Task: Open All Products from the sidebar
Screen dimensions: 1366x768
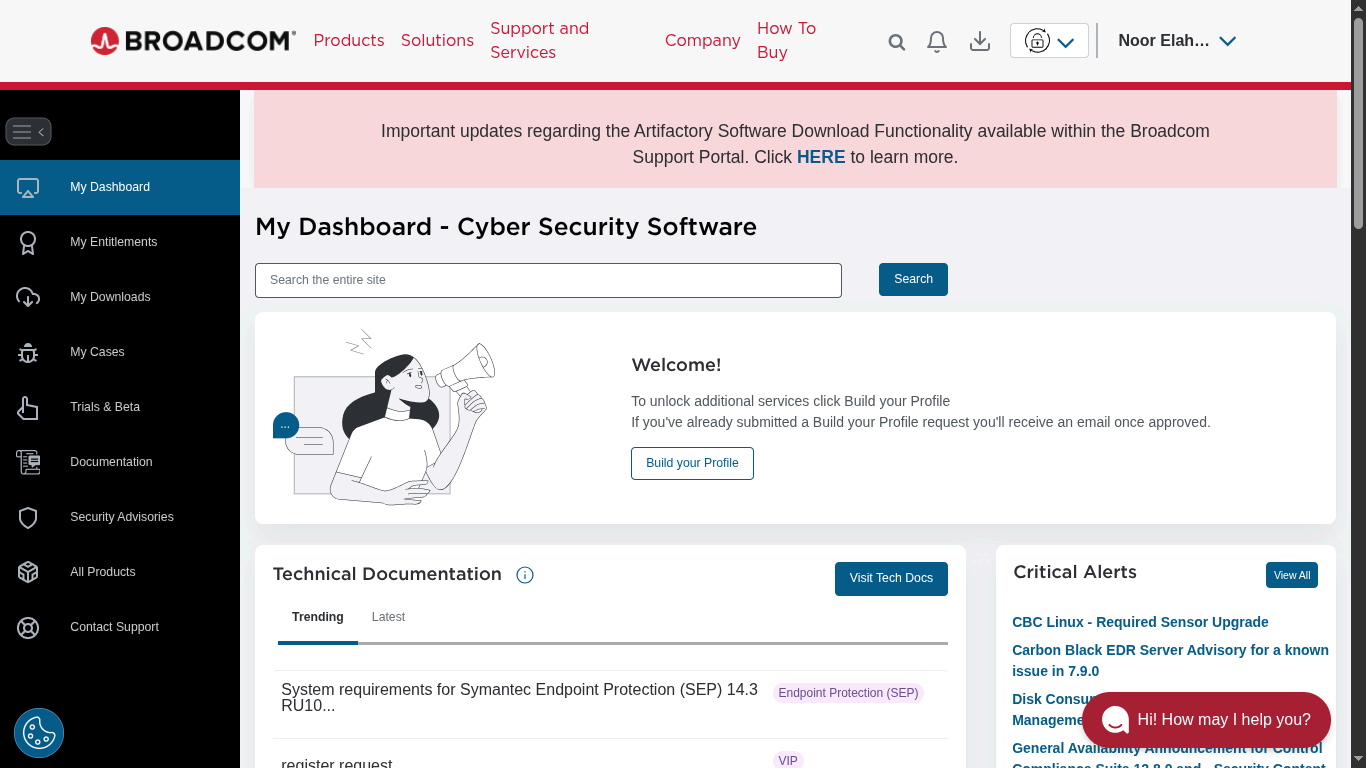Action: point(102,571)
